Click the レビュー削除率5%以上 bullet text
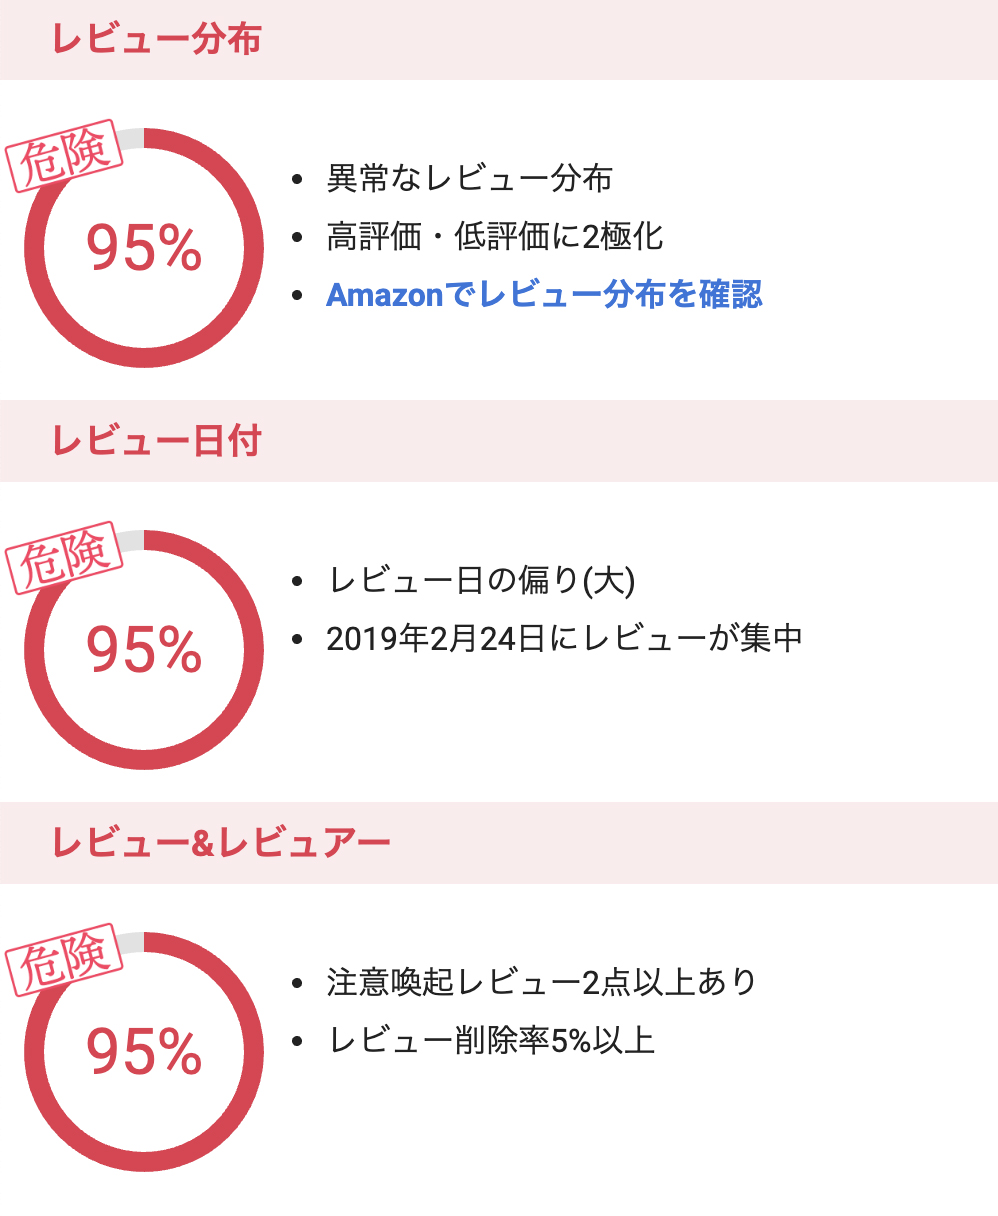This screenshot has width=998, height=1216. pyautogui.click(x=491, y=1041)
